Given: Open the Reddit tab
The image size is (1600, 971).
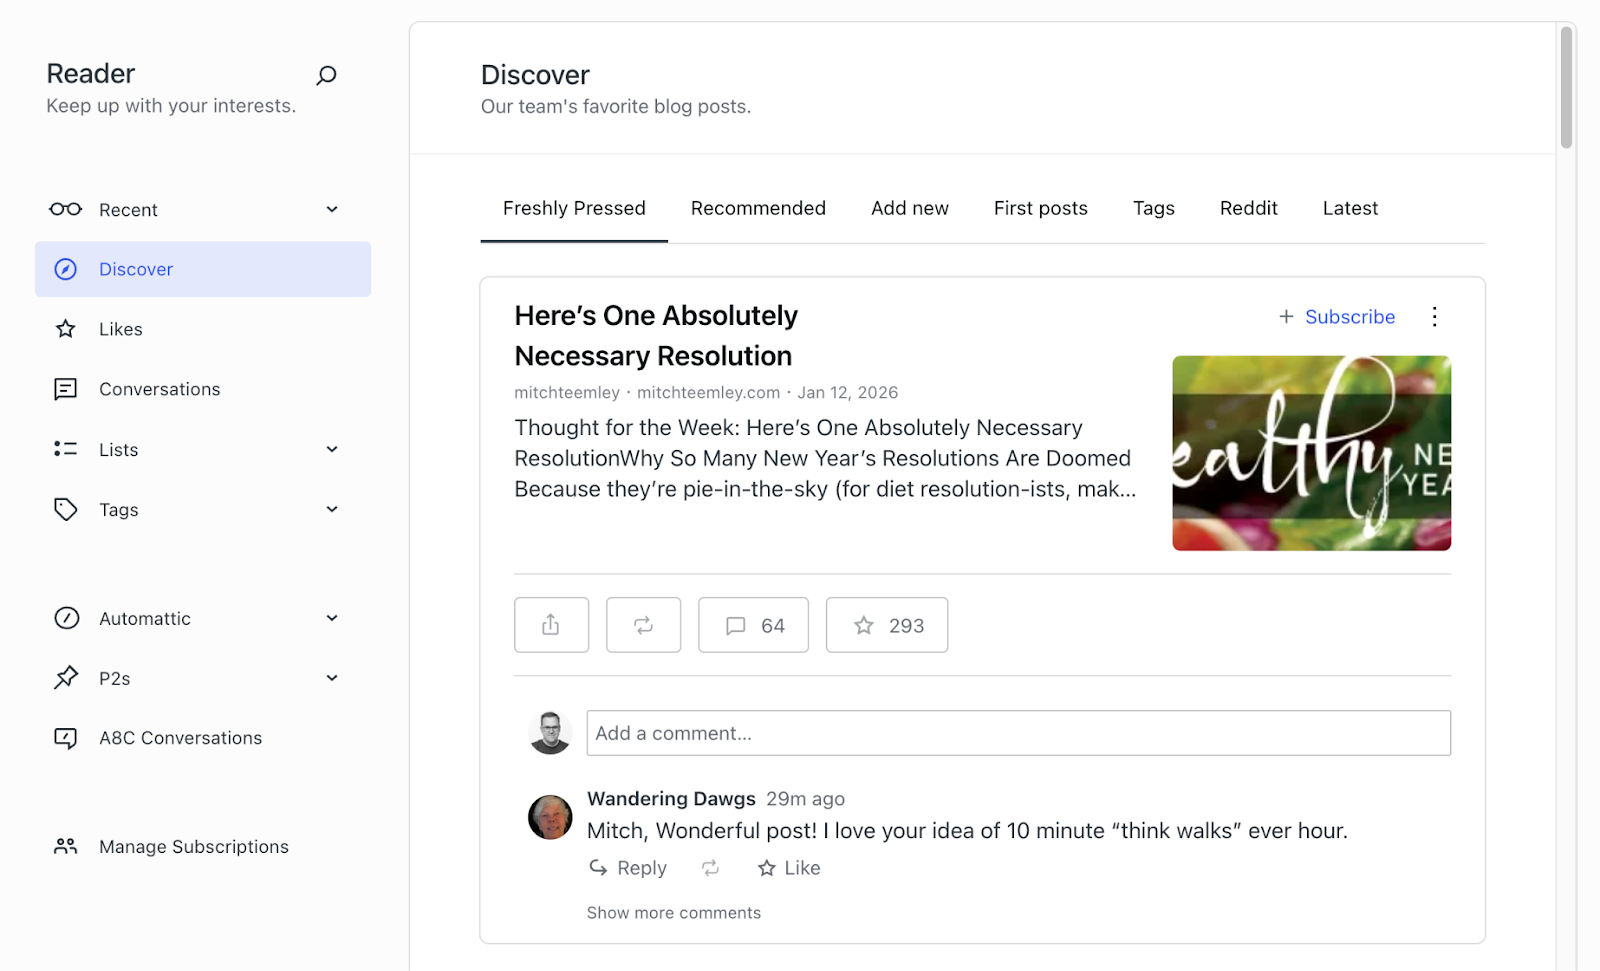Looking at the screenshot, I should click(1248, 208).
